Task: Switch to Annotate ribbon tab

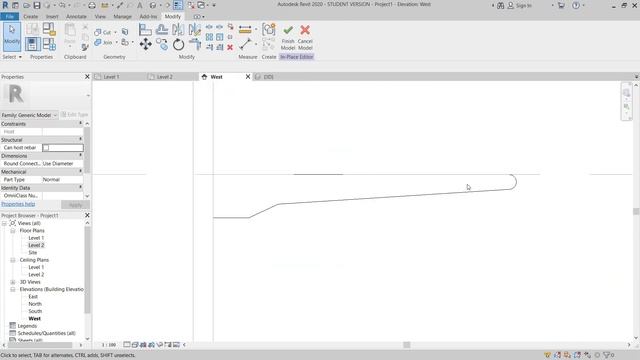Action: coord(76,16)
